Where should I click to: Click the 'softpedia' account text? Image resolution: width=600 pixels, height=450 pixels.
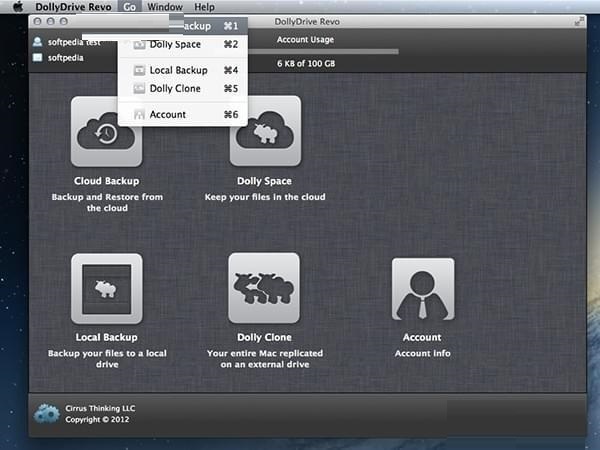click(65, 58)
